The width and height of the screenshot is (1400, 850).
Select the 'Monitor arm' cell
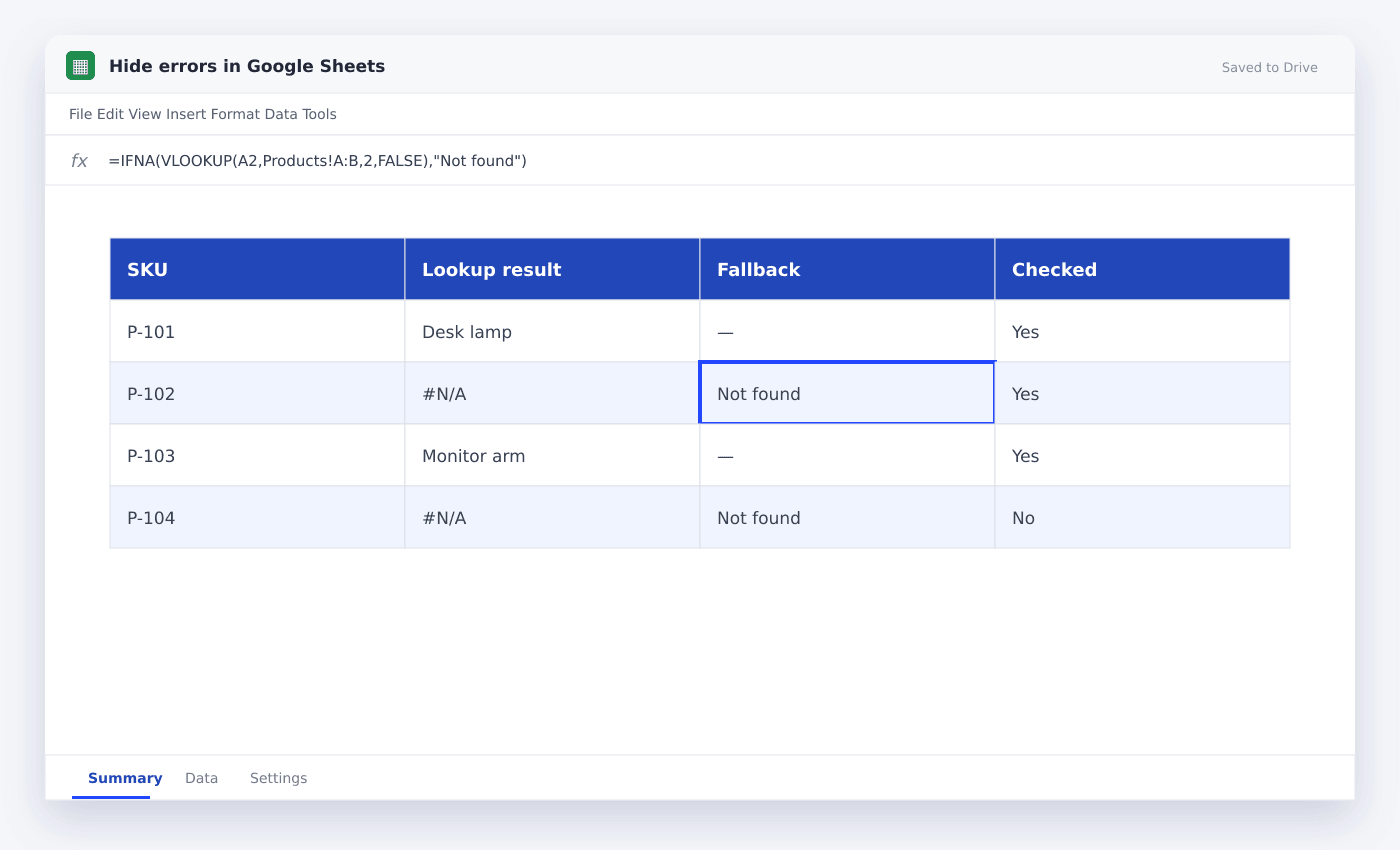click(552, 455)
